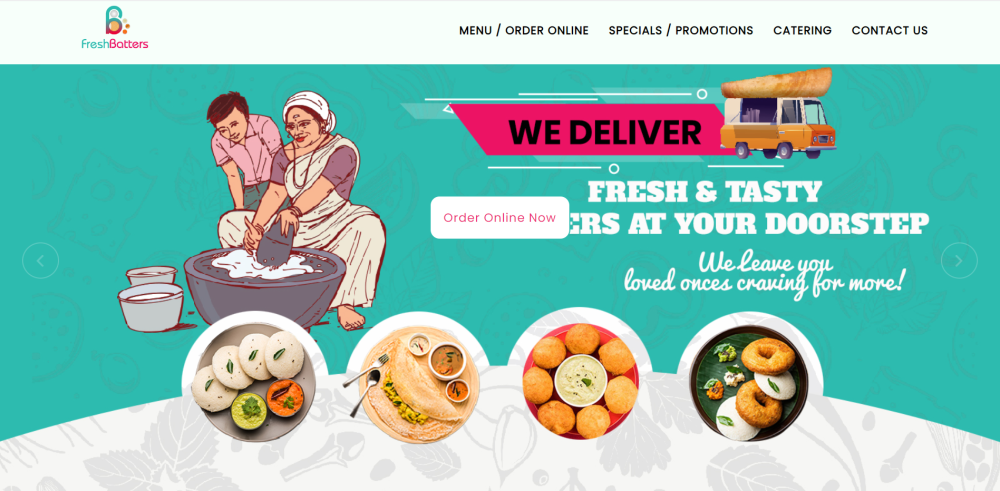Click the Order Online Now button
Screen dimensions: 1000x491
click(x=500, y=217)
